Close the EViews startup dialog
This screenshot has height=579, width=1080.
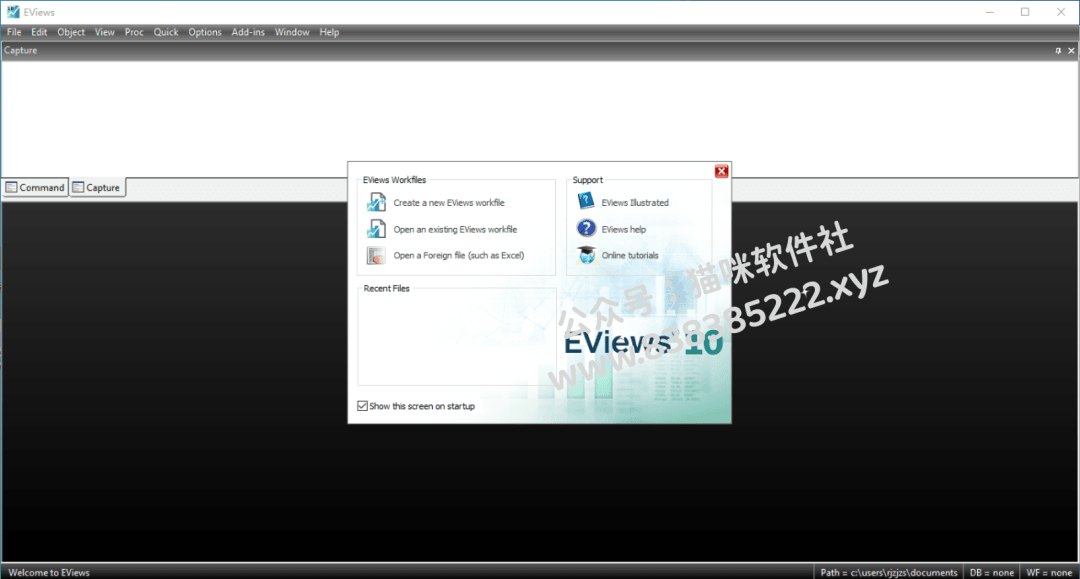(721, 171)
